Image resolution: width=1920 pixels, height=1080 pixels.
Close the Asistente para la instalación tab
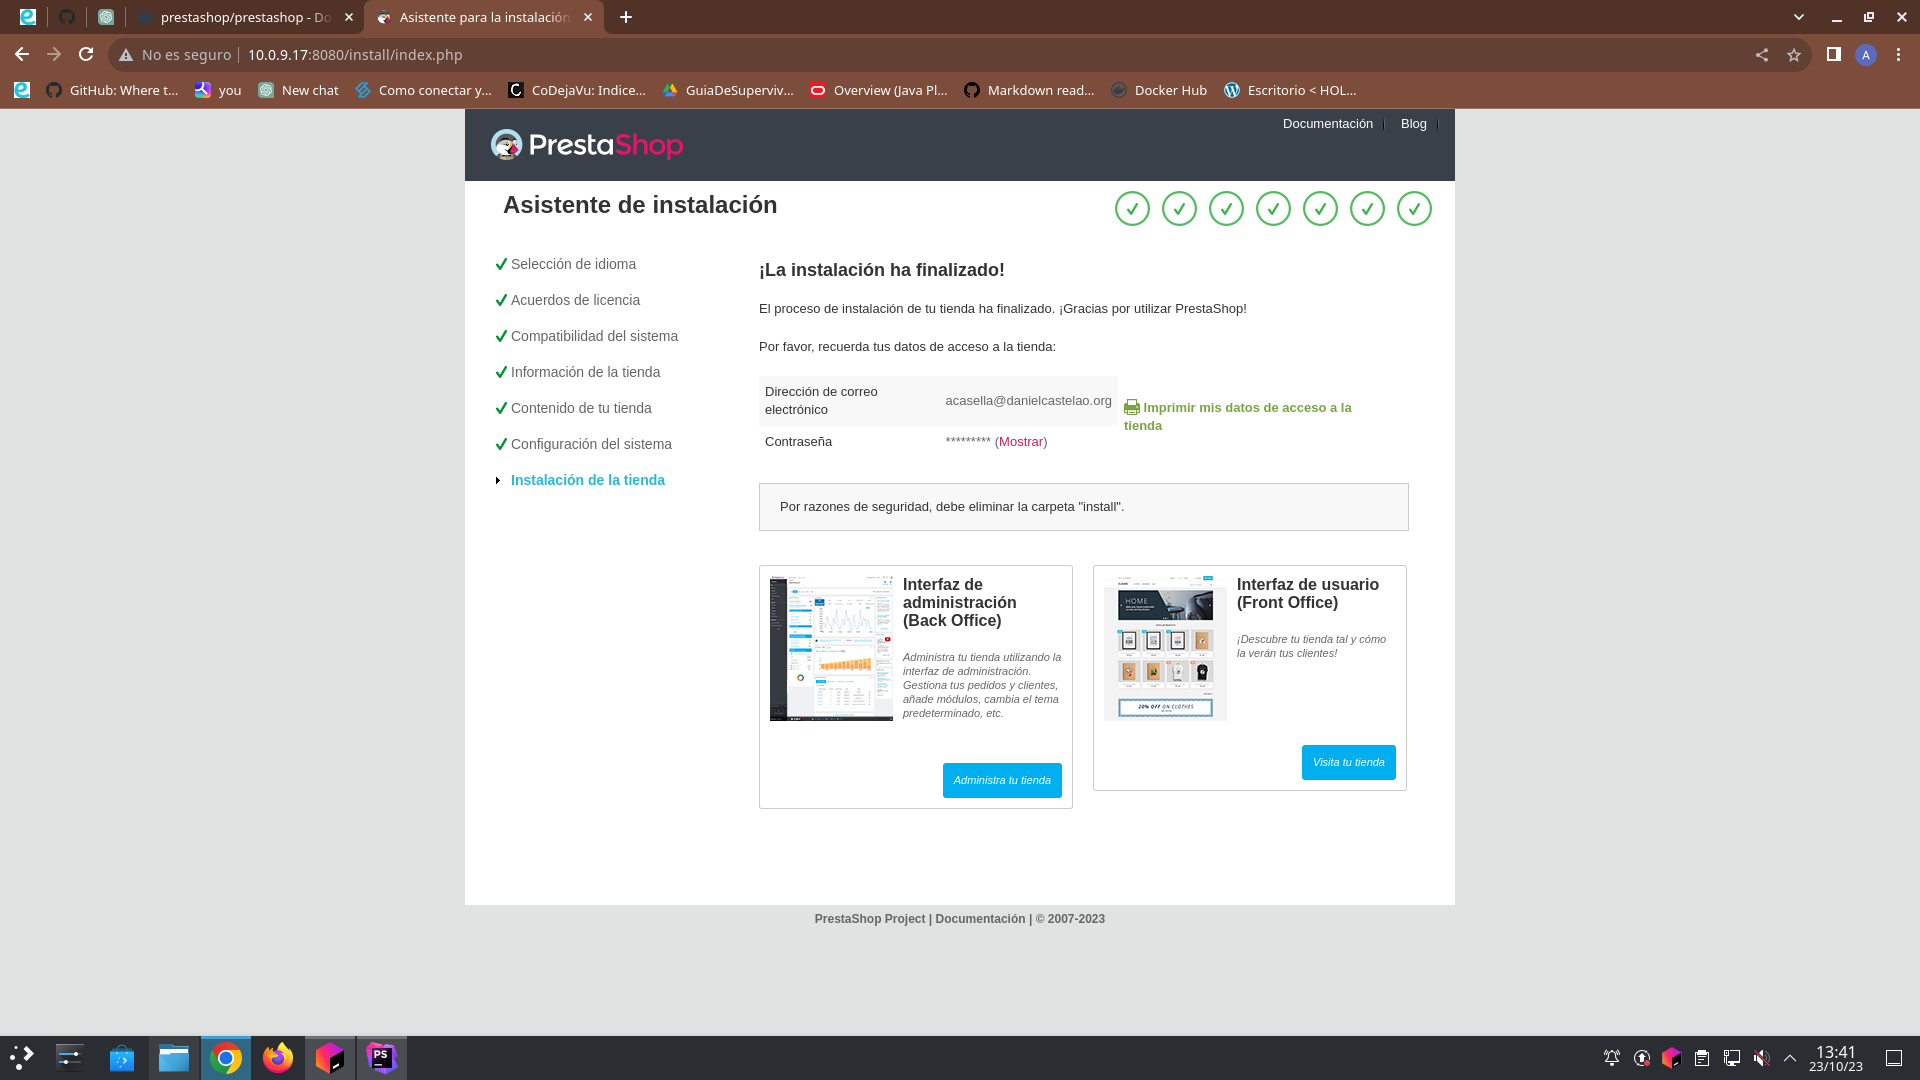(x=588, y=17)
